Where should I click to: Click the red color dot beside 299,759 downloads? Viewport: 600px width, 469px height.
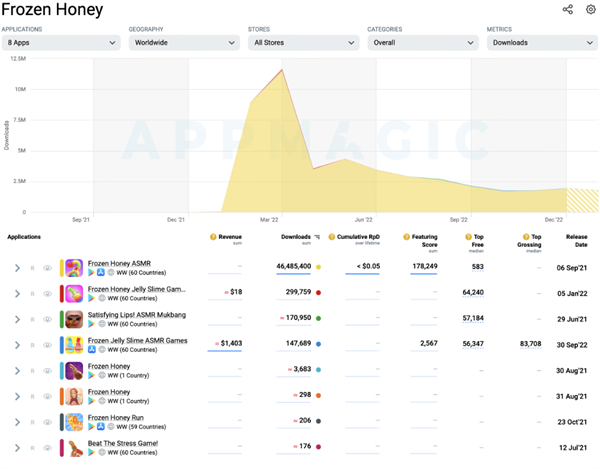318,293
